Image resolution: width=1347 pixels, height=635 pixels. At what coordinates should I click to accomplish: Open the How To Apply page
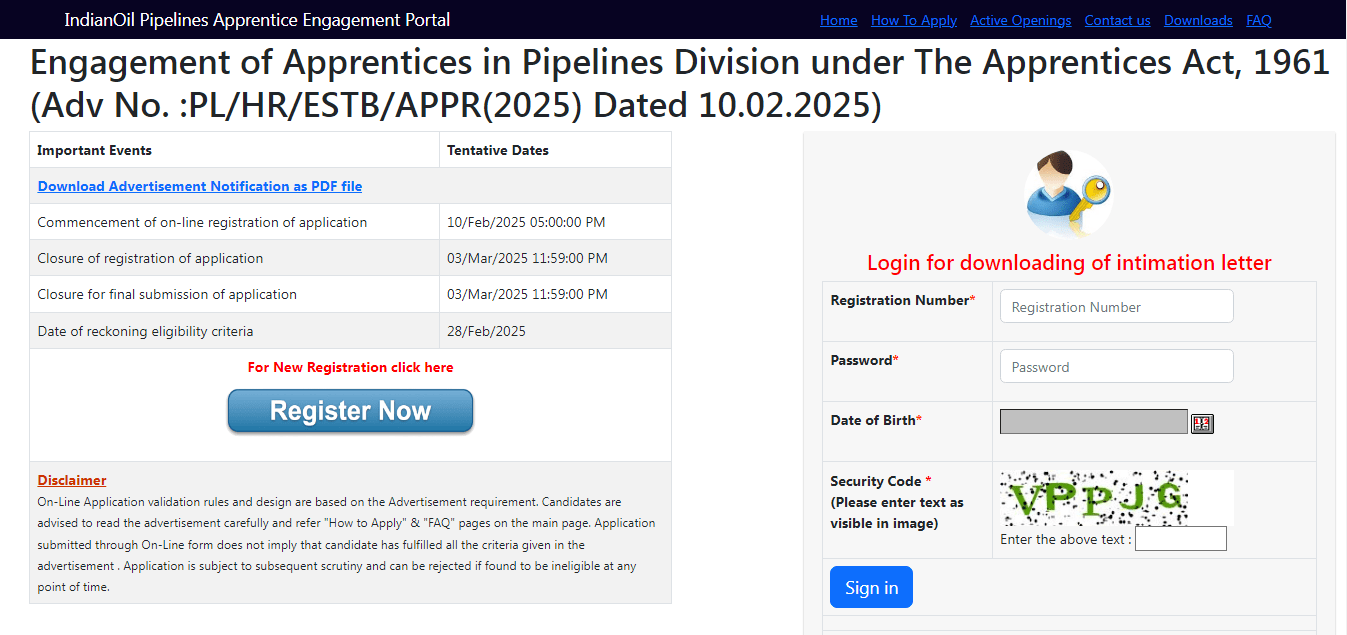[x=913, y=20]
